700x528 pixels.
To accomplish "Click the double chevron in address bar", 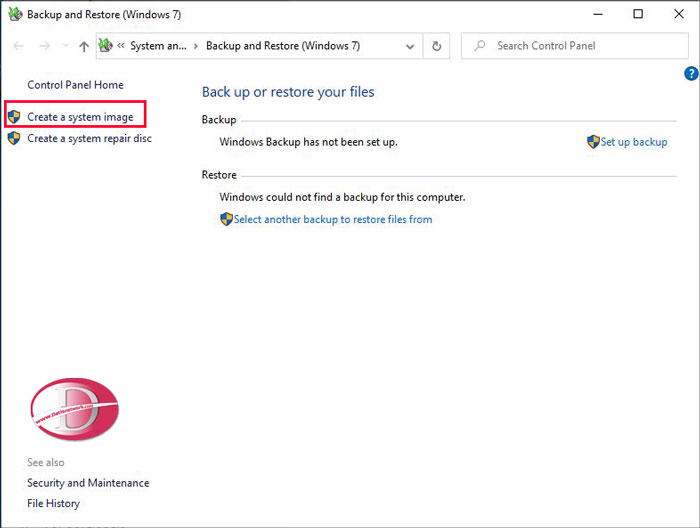I will tap(121, 46).
